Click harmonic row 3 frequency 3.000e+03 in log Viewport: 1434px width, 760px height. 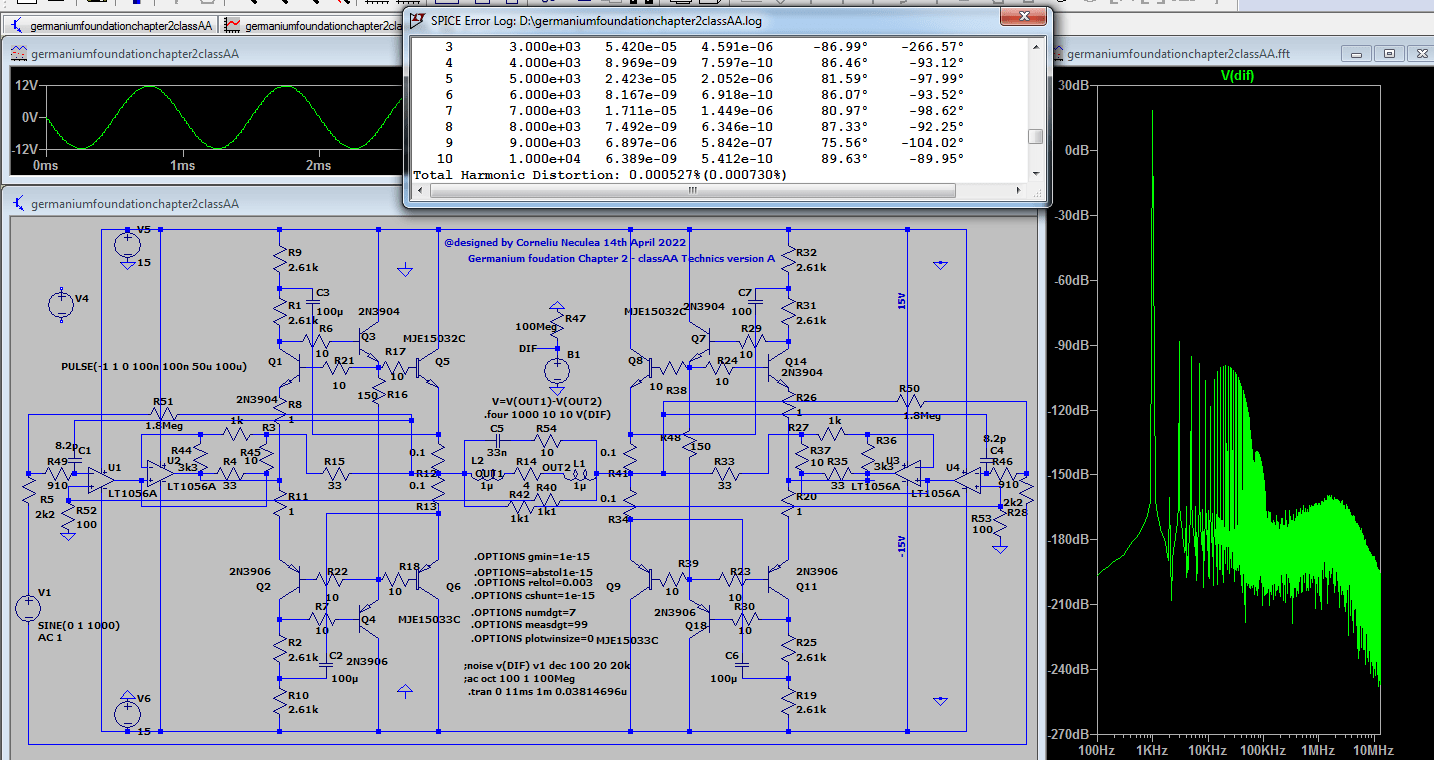pos(544,47)
